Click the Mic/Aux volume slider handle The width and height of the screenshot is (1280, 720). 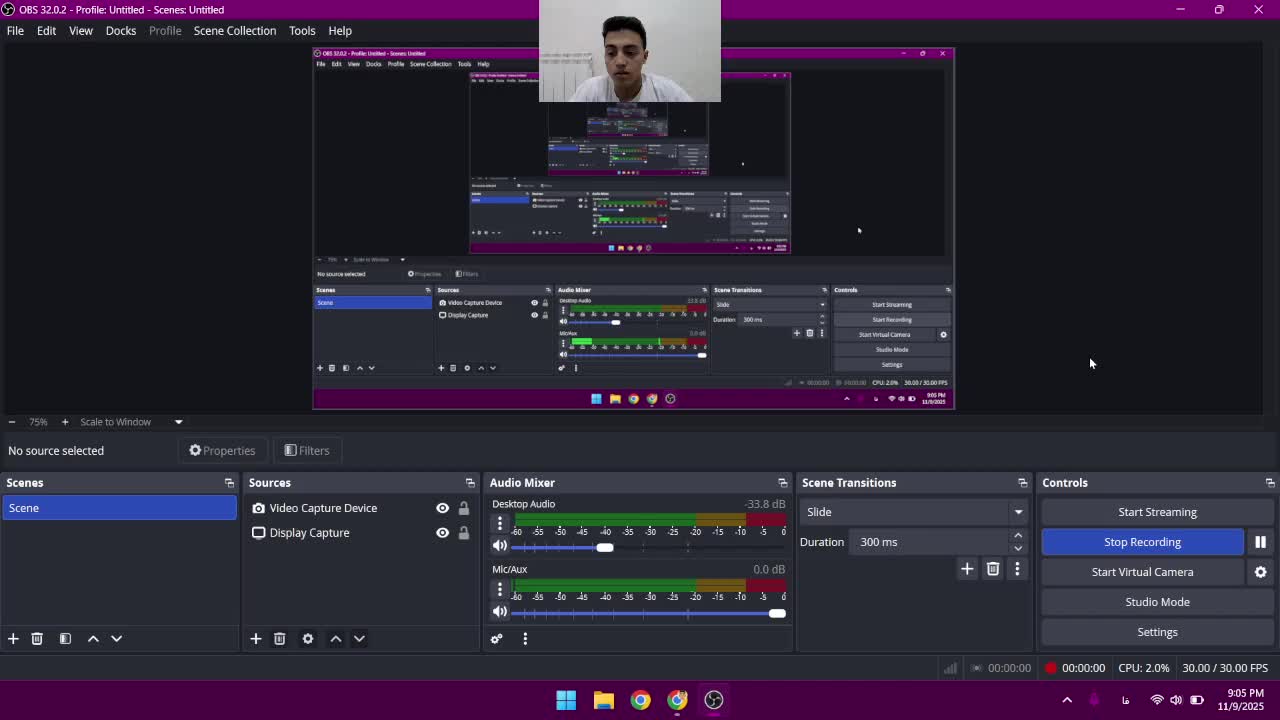[777, 613]
